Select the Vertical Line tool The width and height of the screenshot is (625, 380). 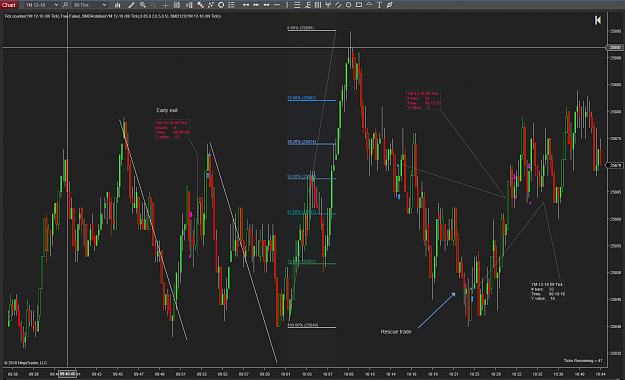(287, 5)
